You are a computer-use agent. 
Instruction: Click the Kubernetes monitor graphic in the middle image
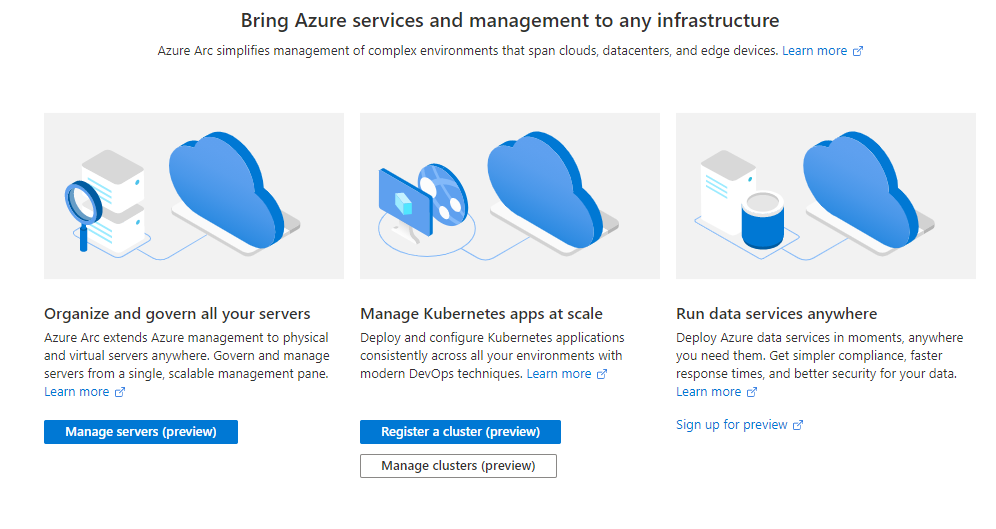tap(405, 202)
